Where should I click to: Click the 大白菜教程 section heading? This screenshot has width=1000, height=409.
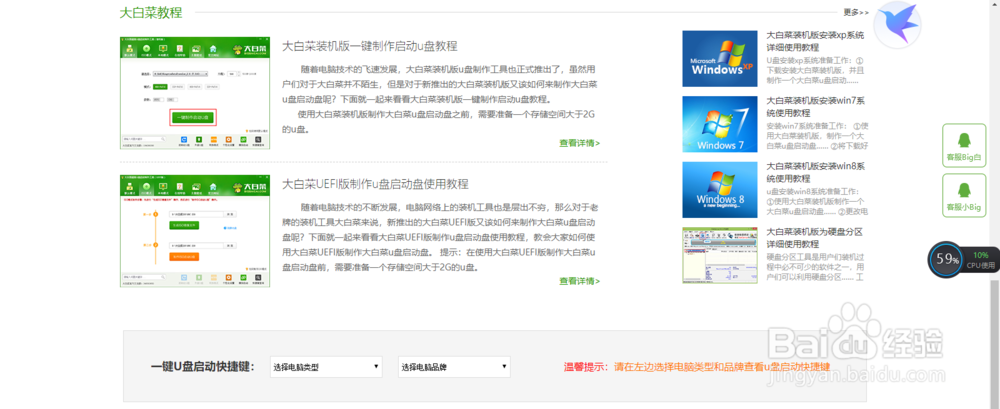(x=151, y=13)
